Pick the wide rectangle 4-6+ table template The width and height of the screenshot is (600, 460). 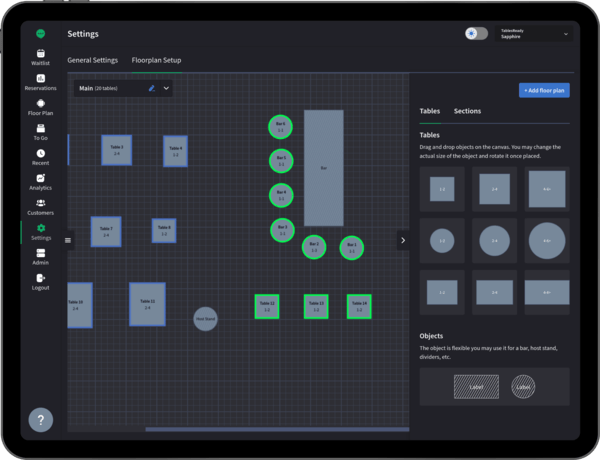pos(547,292)
